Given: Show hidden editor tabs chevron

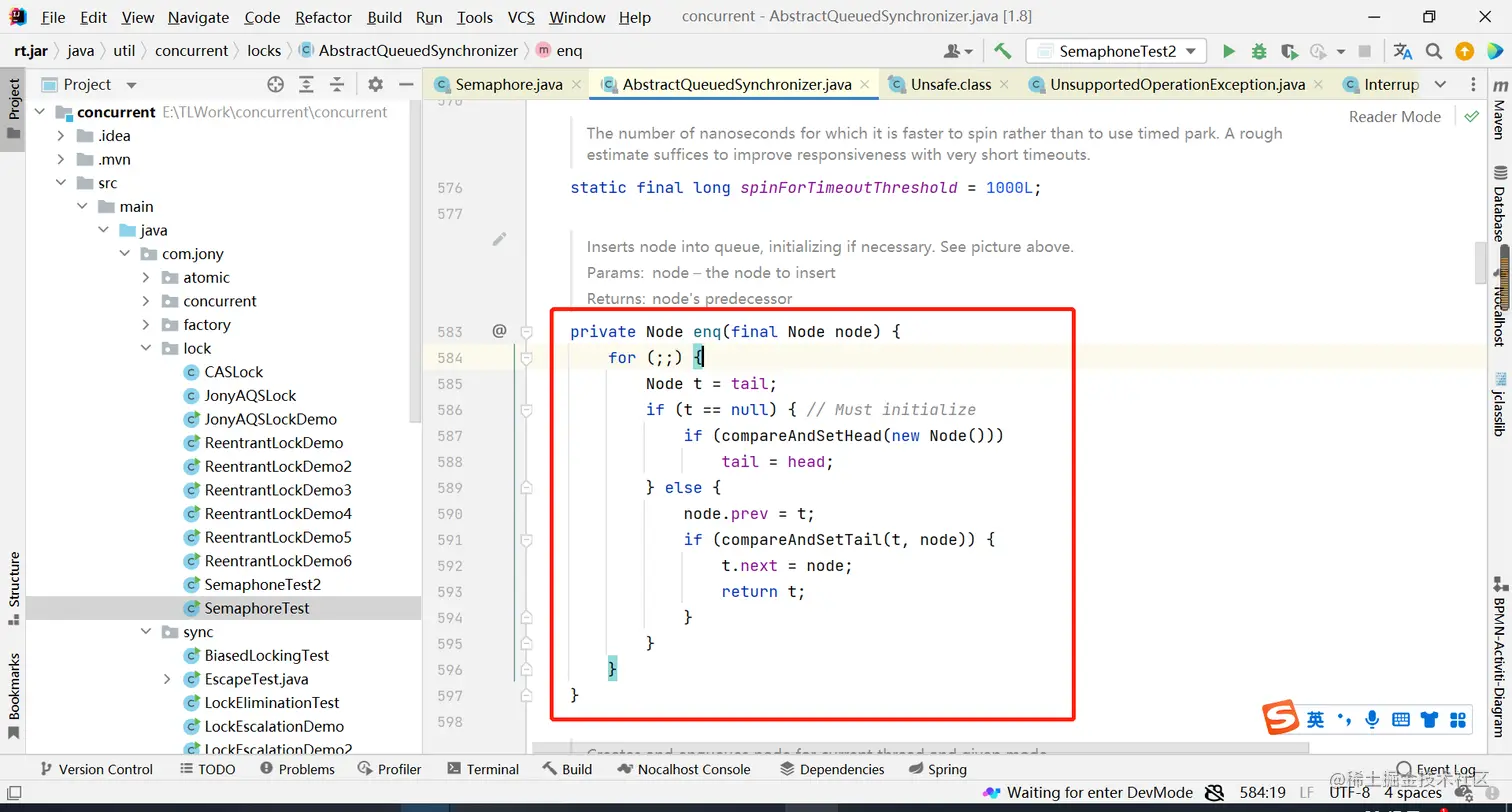Looking at the screenshot, I should click(x=1440, y=84).
